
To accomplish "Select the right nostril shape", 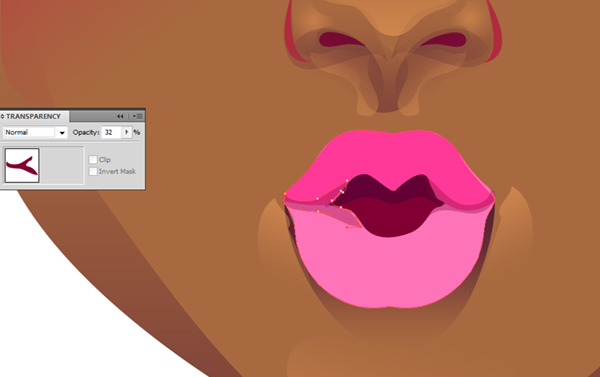I will pos(444,40).
